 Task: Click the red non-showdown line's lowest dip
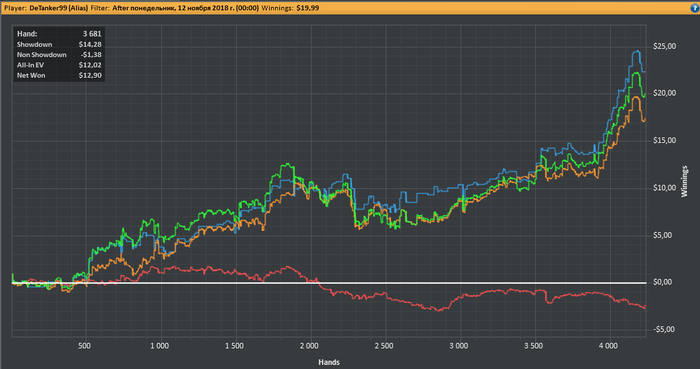coord(439,310)
